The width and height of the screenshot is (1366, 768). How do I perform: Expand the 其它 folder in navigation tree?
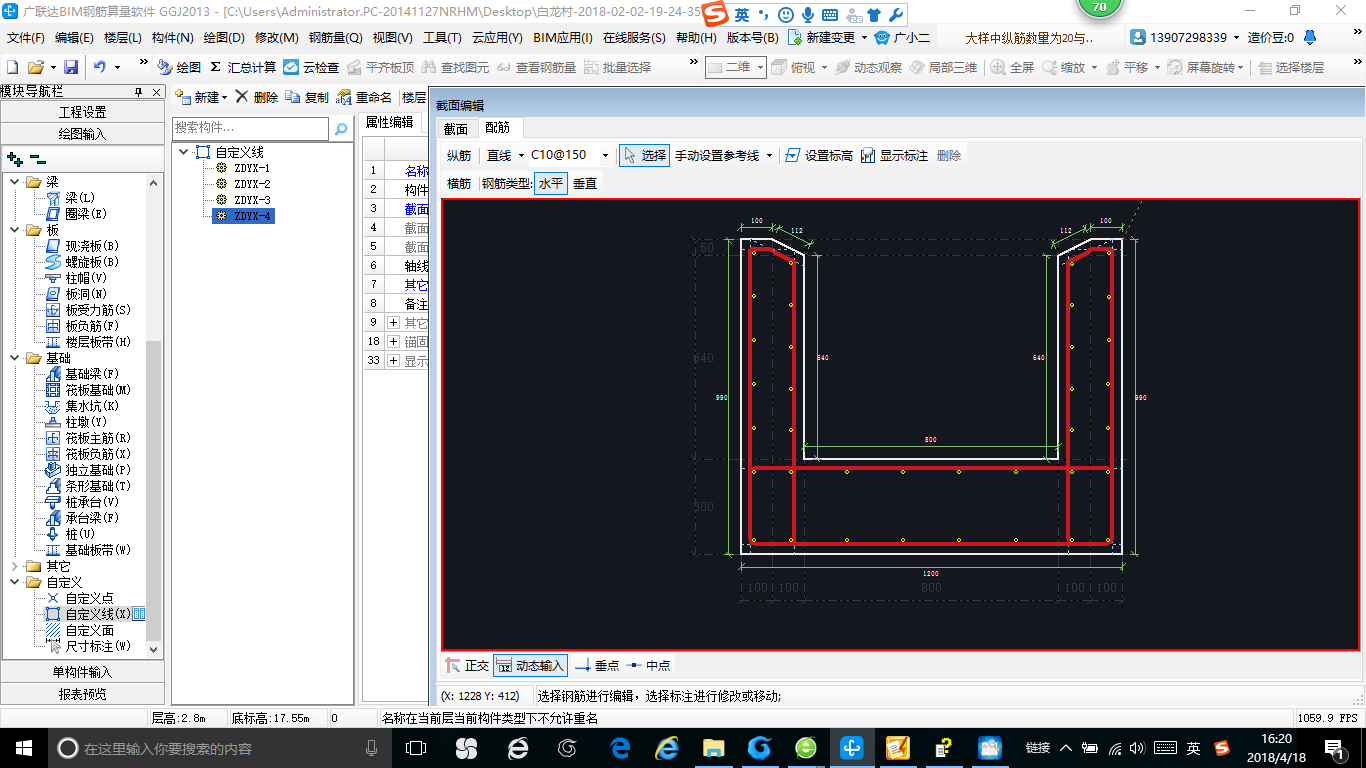[x=15, y=566]
